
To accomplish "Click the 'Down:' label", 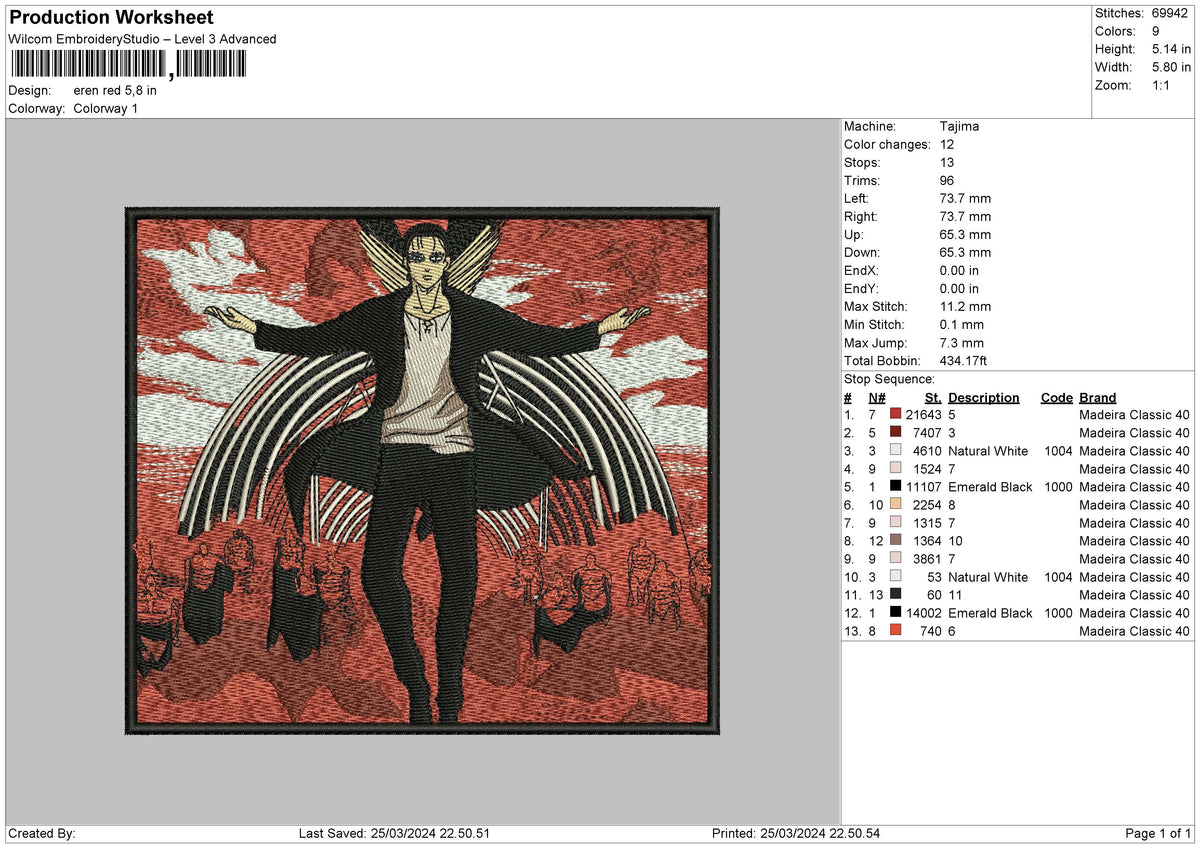I will pyautogui.click(x=862, y=252).
